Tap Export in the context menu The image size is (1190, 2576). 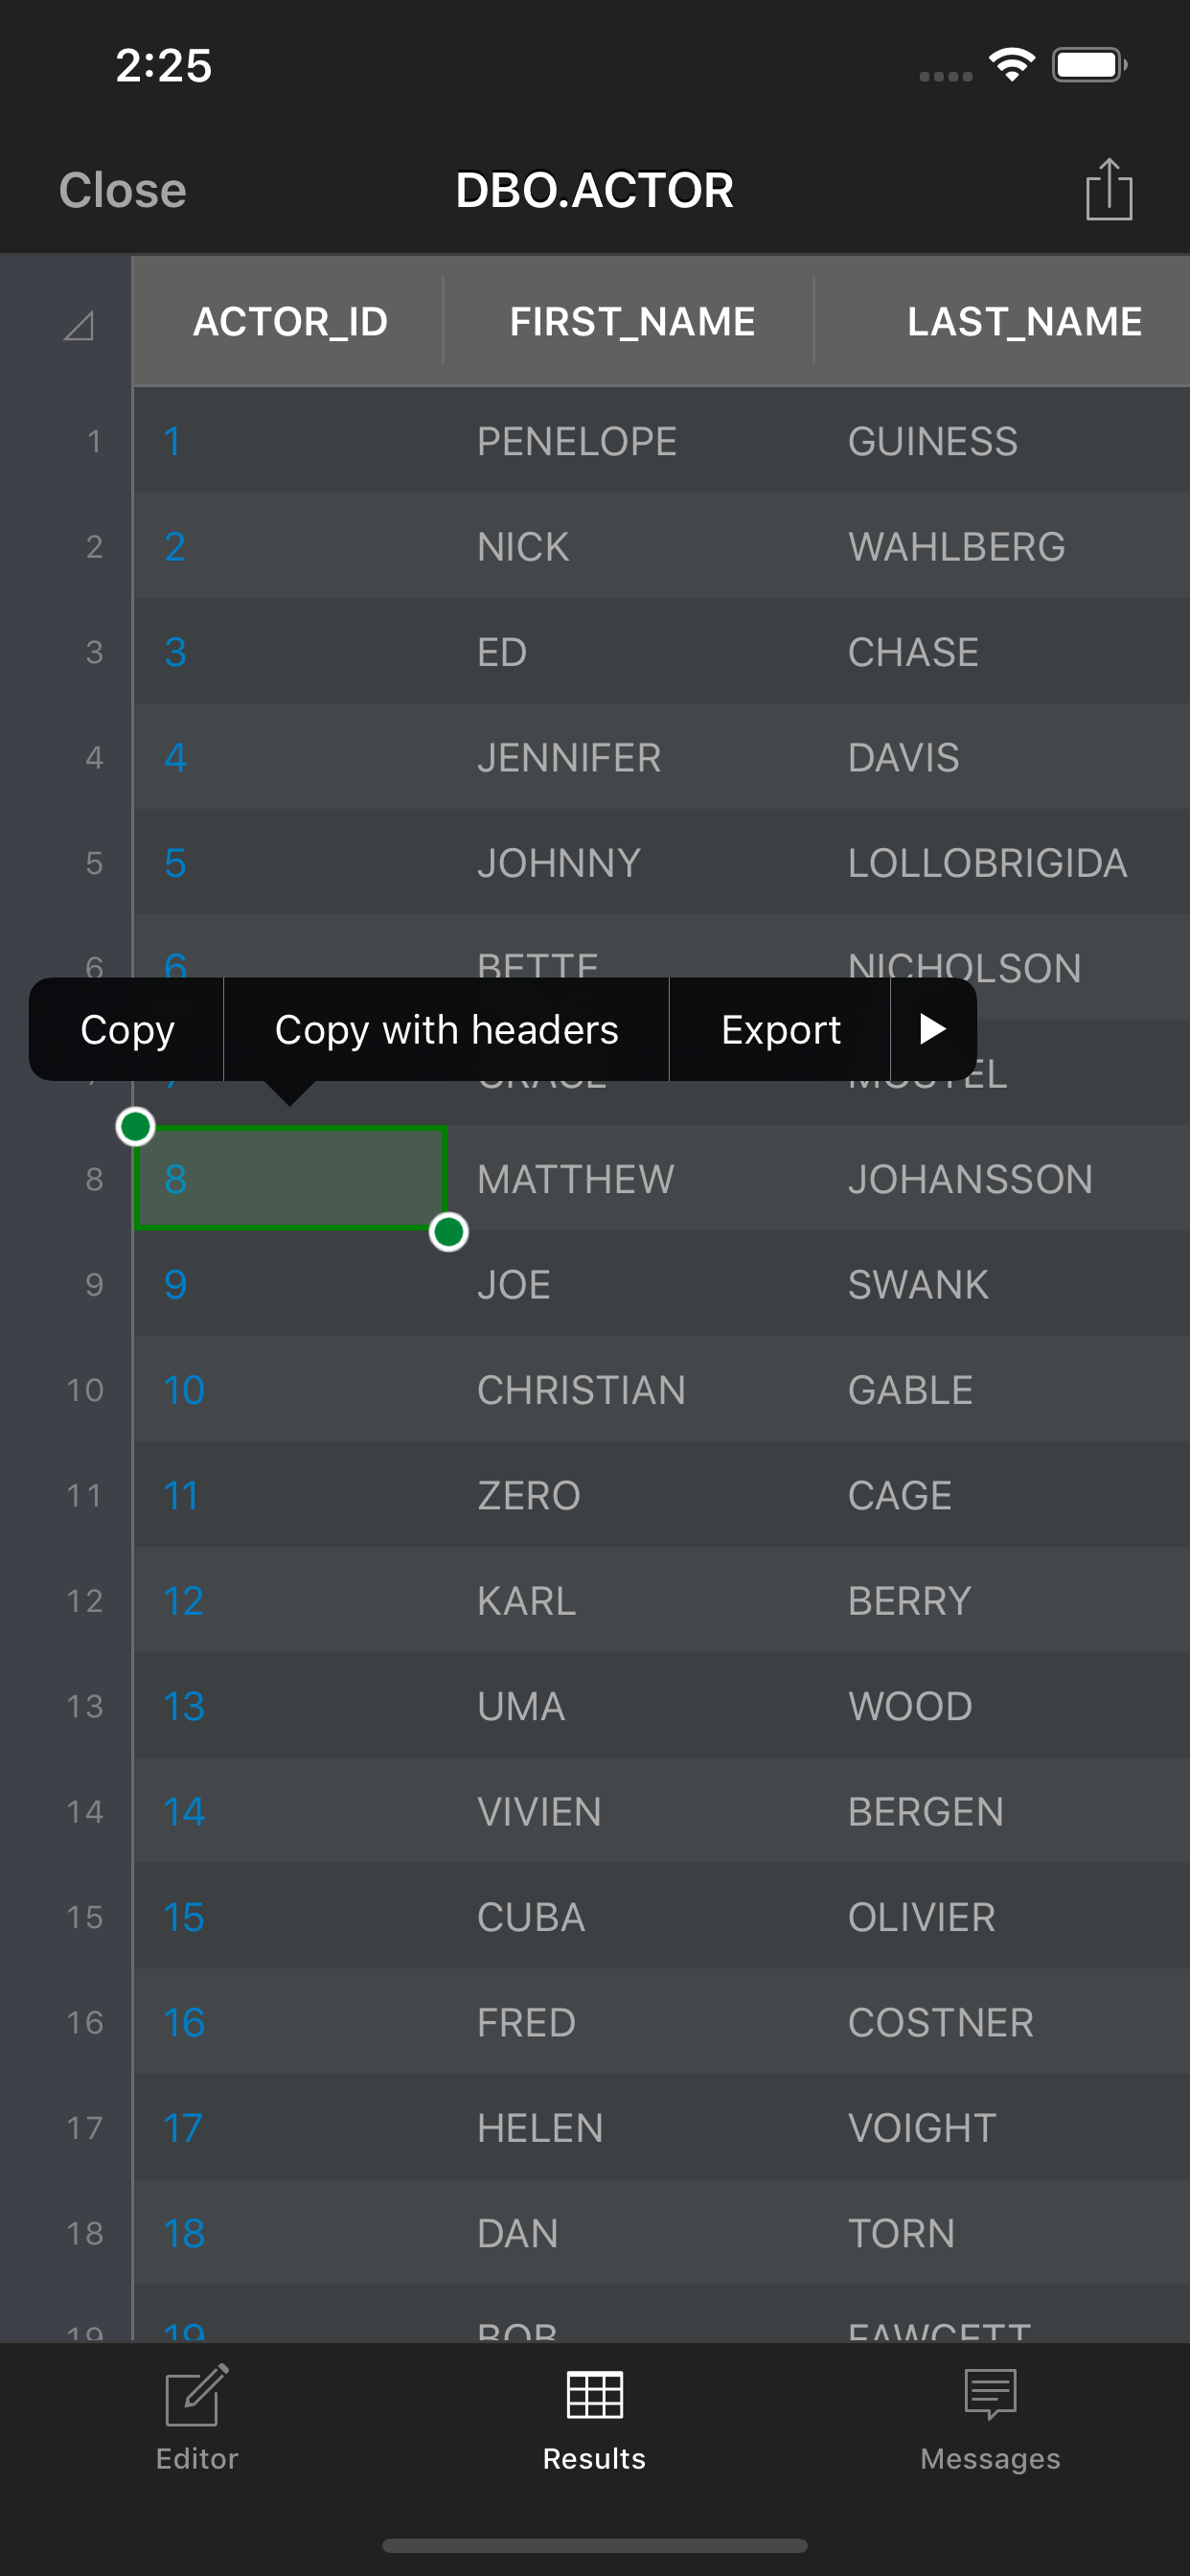[x=780, y=1029]
